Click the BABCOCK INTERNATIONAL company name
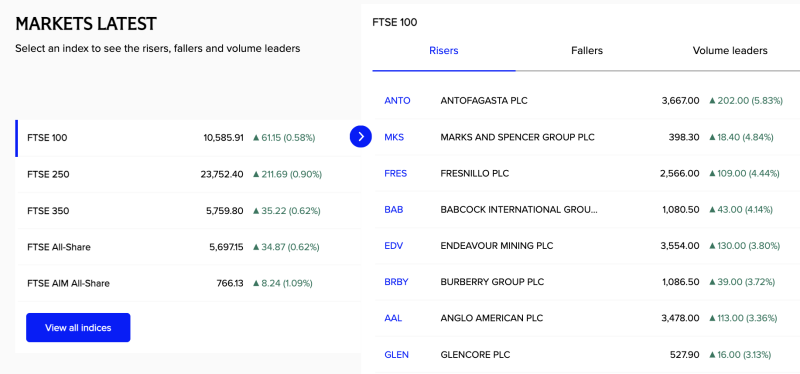The height and width of the screenshot is (374, 800). 518,210
